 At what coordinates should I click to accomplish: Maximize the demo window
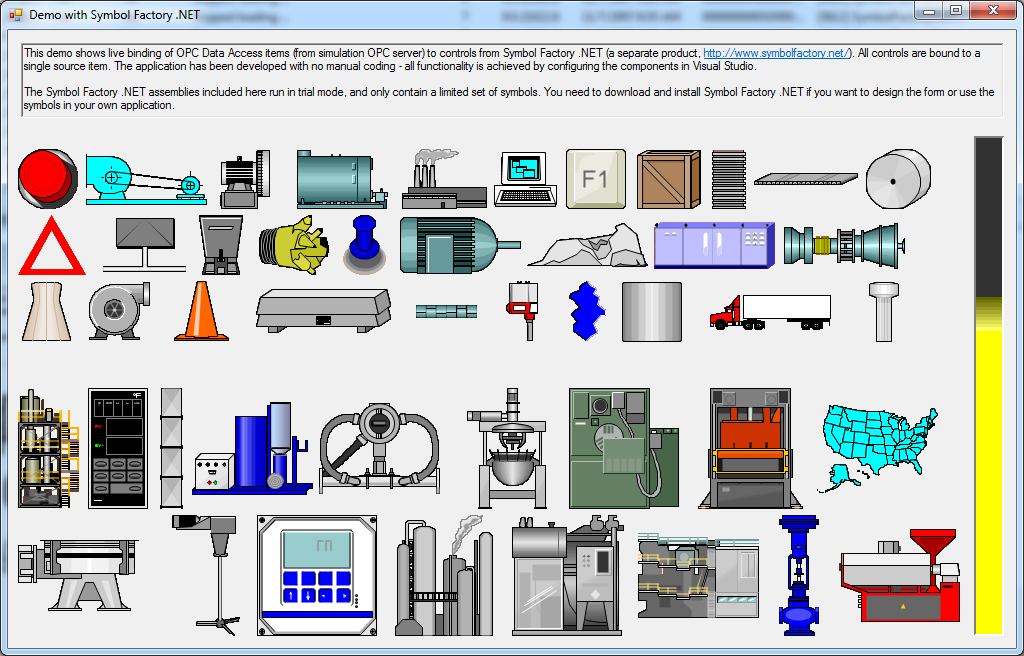(x=956, y=10)
